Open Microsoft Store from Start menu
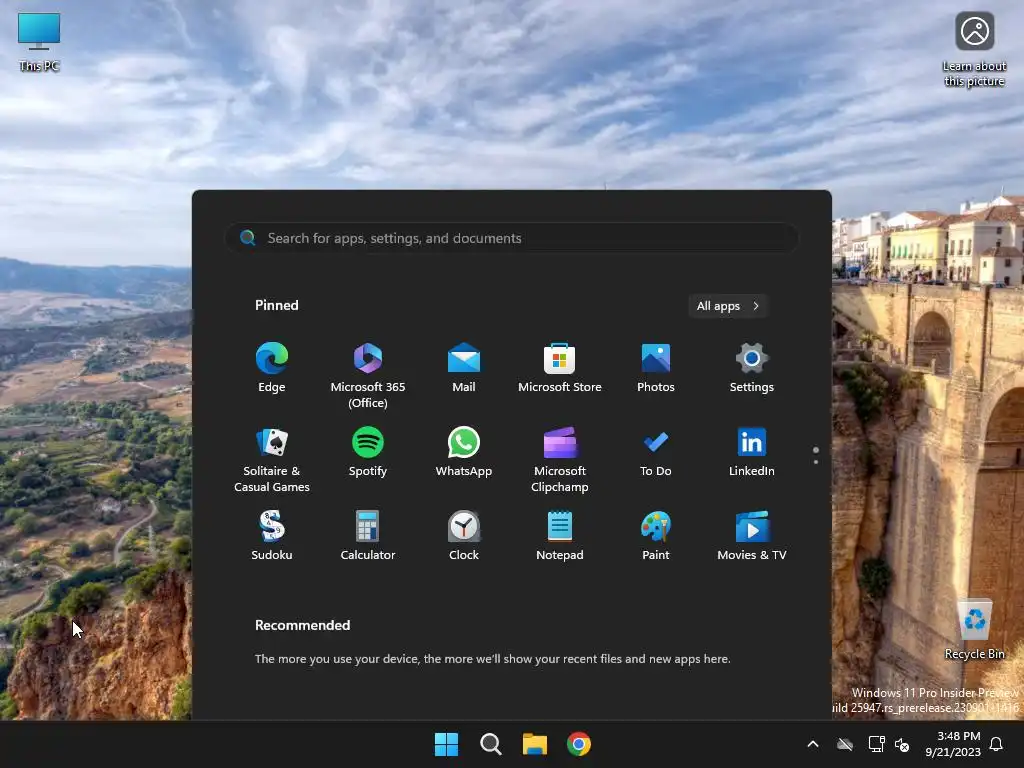1024x768 pixels. click(x=560, y=368)
